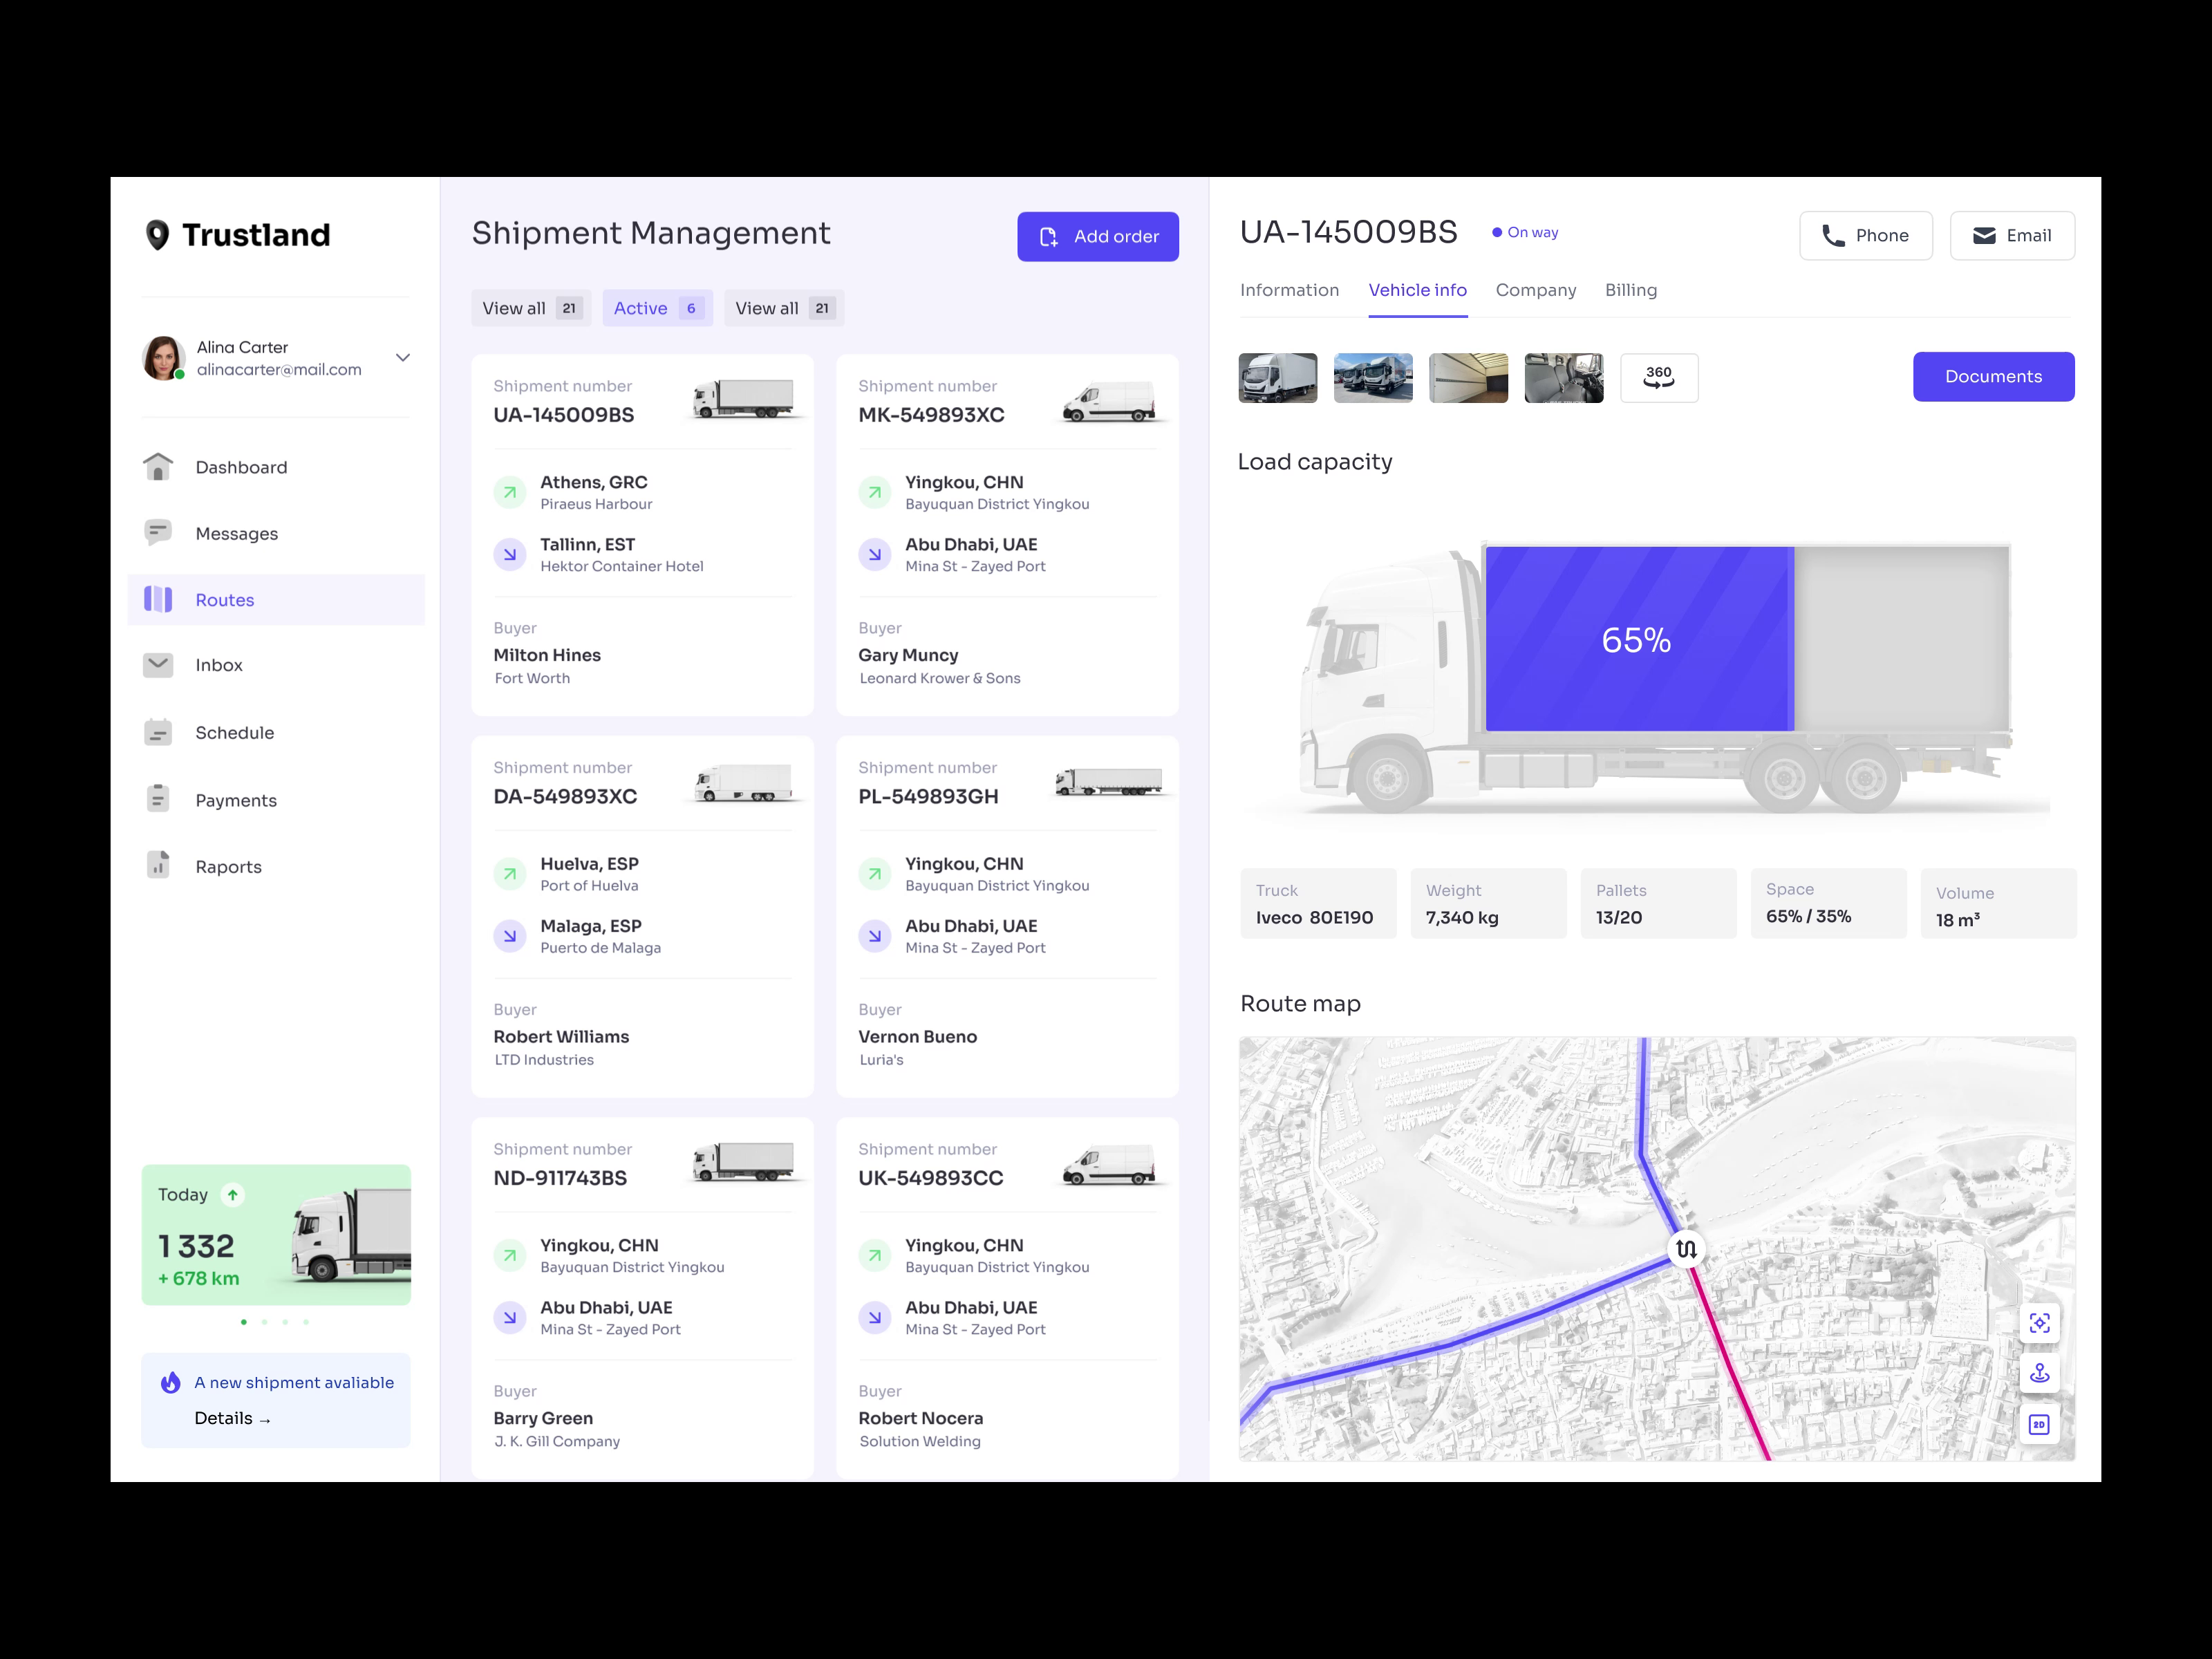Follow the Details link for new shipment
Image resolution: width=2212 pixels, height=1659 pixels.
pos(233,1418)
